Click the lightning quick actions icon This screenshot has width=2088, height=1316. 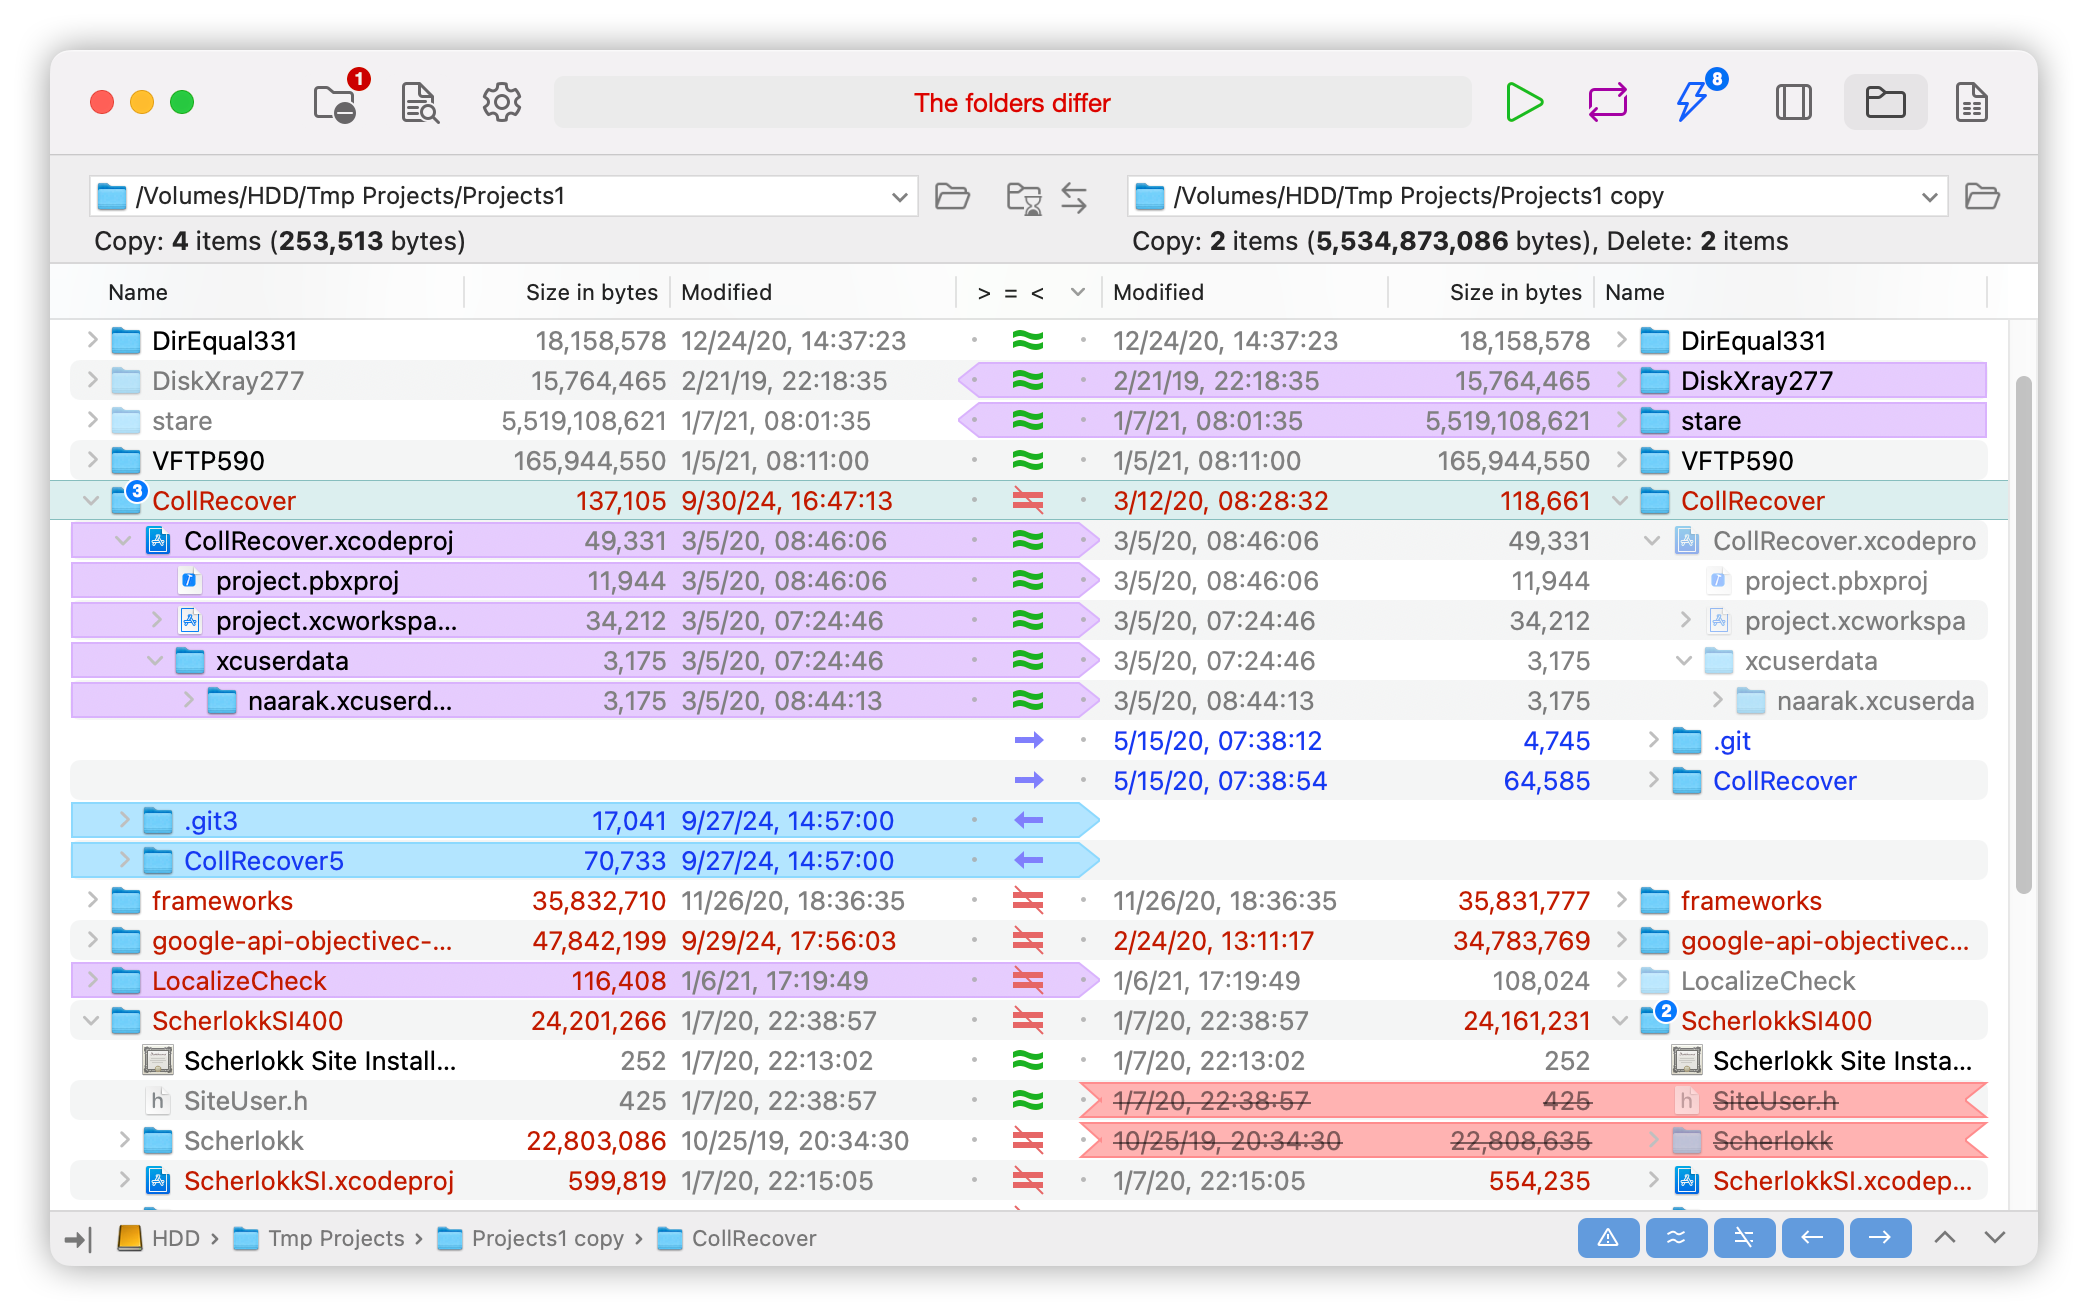tap(1692, 102)
